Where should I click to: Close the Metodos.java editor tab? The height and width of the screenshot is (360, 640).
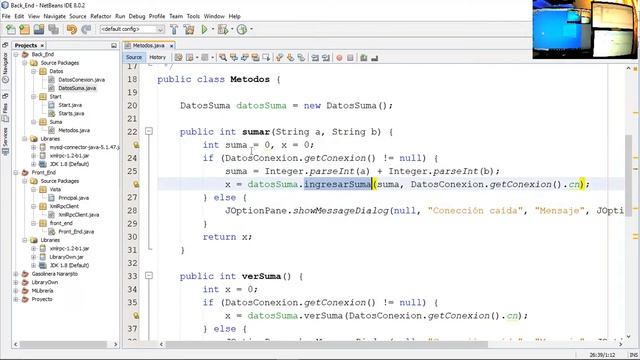tap(171, 46)
